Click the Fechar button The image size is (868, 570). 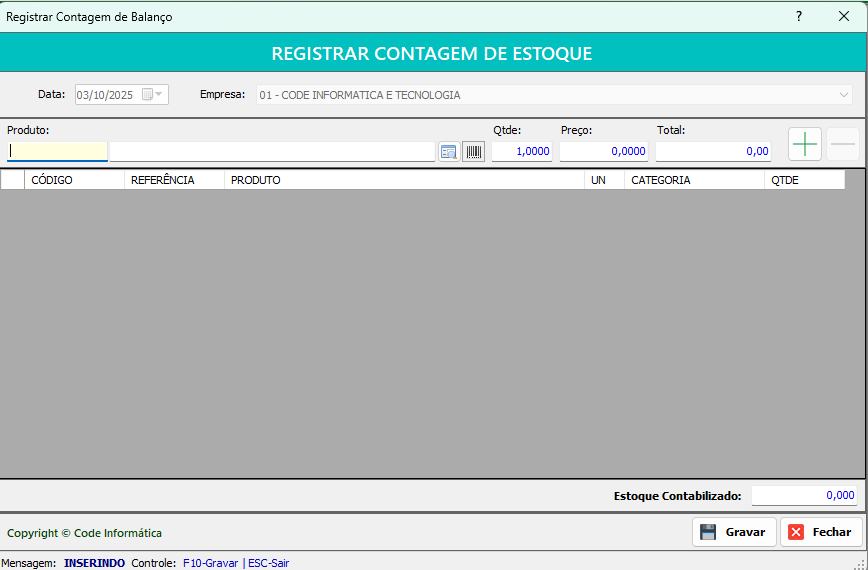coord(822,532)
